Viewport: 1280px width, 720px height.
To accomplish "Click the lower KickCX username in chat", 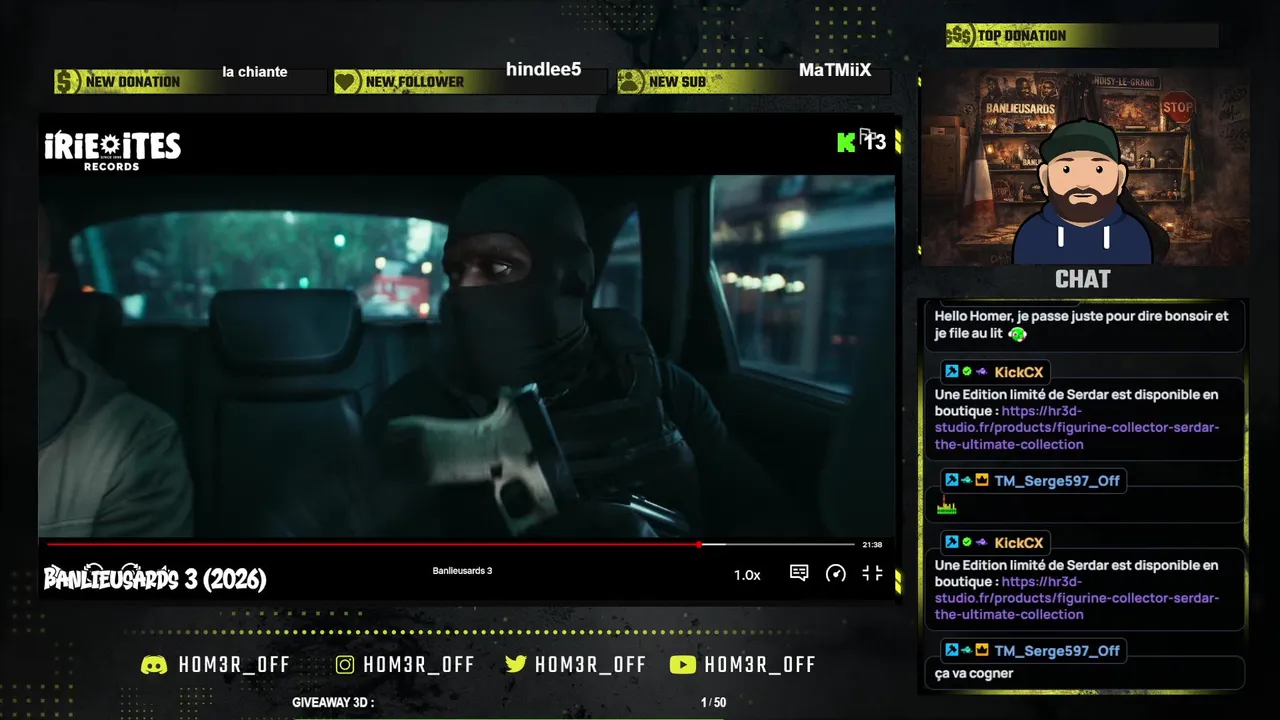I will [x=1018, y=543].
